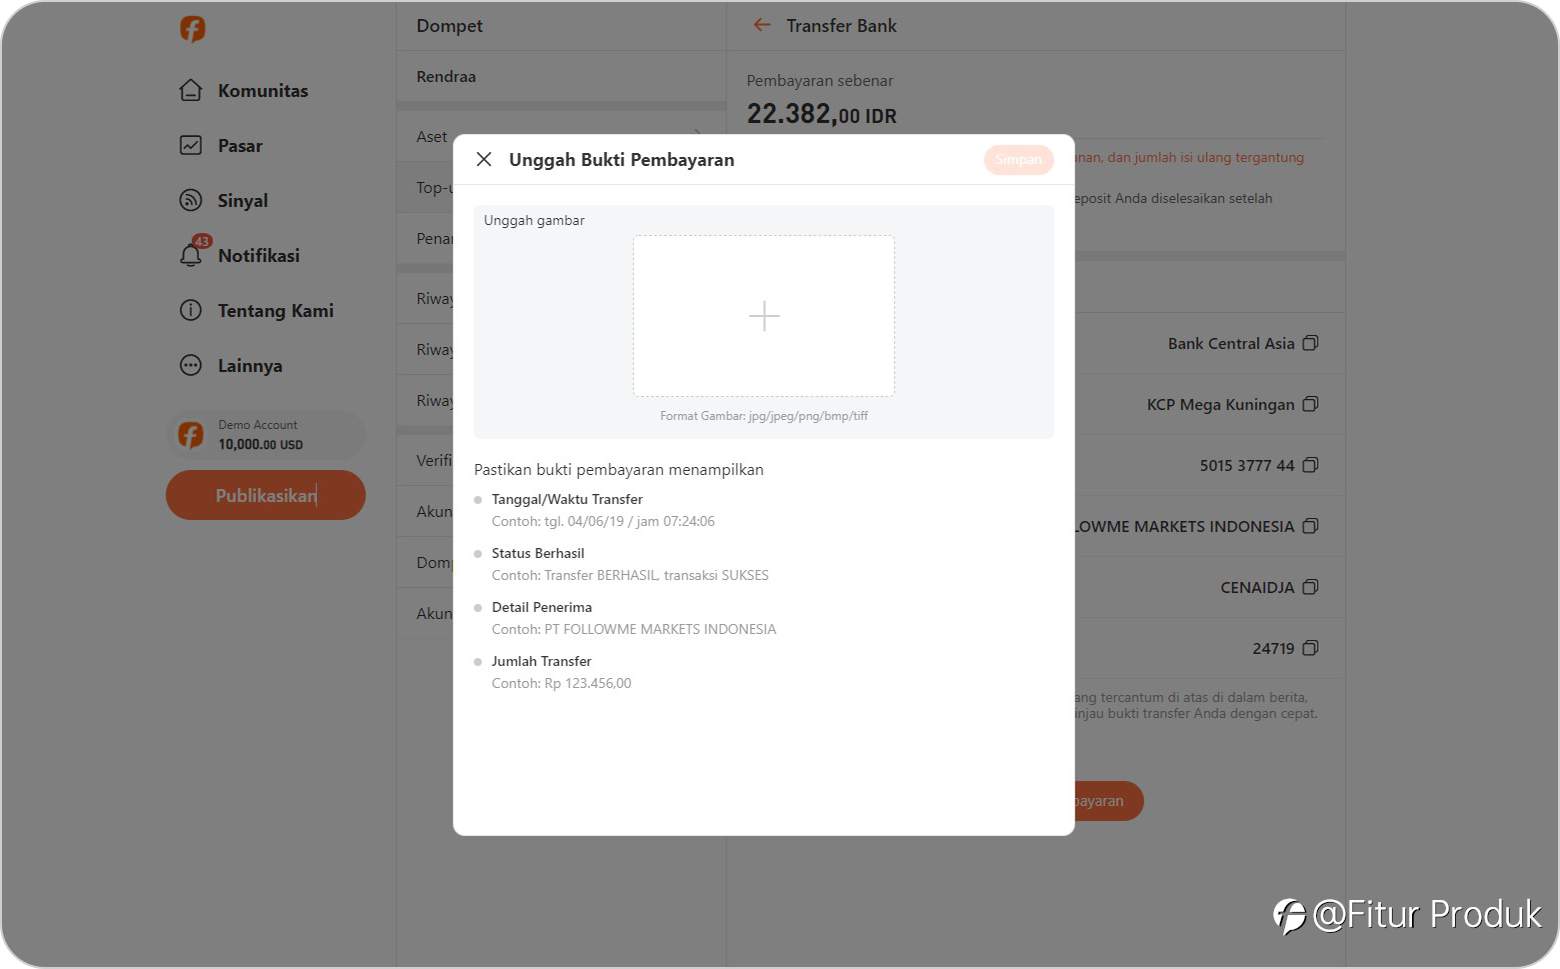Viewport: 1560px width, 969px height.
Task: Click the notification count badge
Action: [x=202, y=241]
